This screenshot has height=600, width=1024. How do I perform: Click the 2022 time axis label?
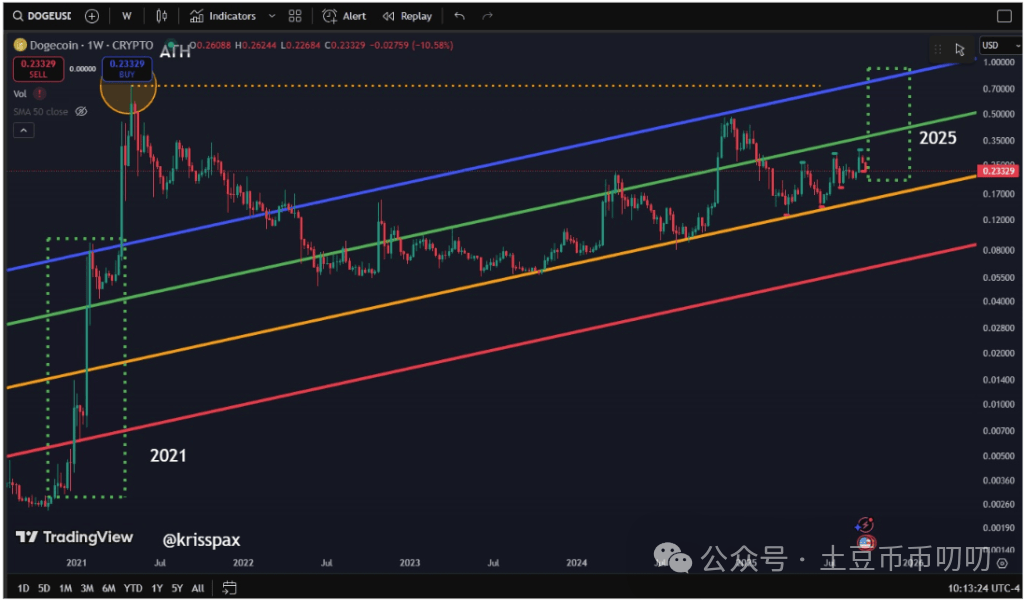pyautogui.click(x=243, y=563)
